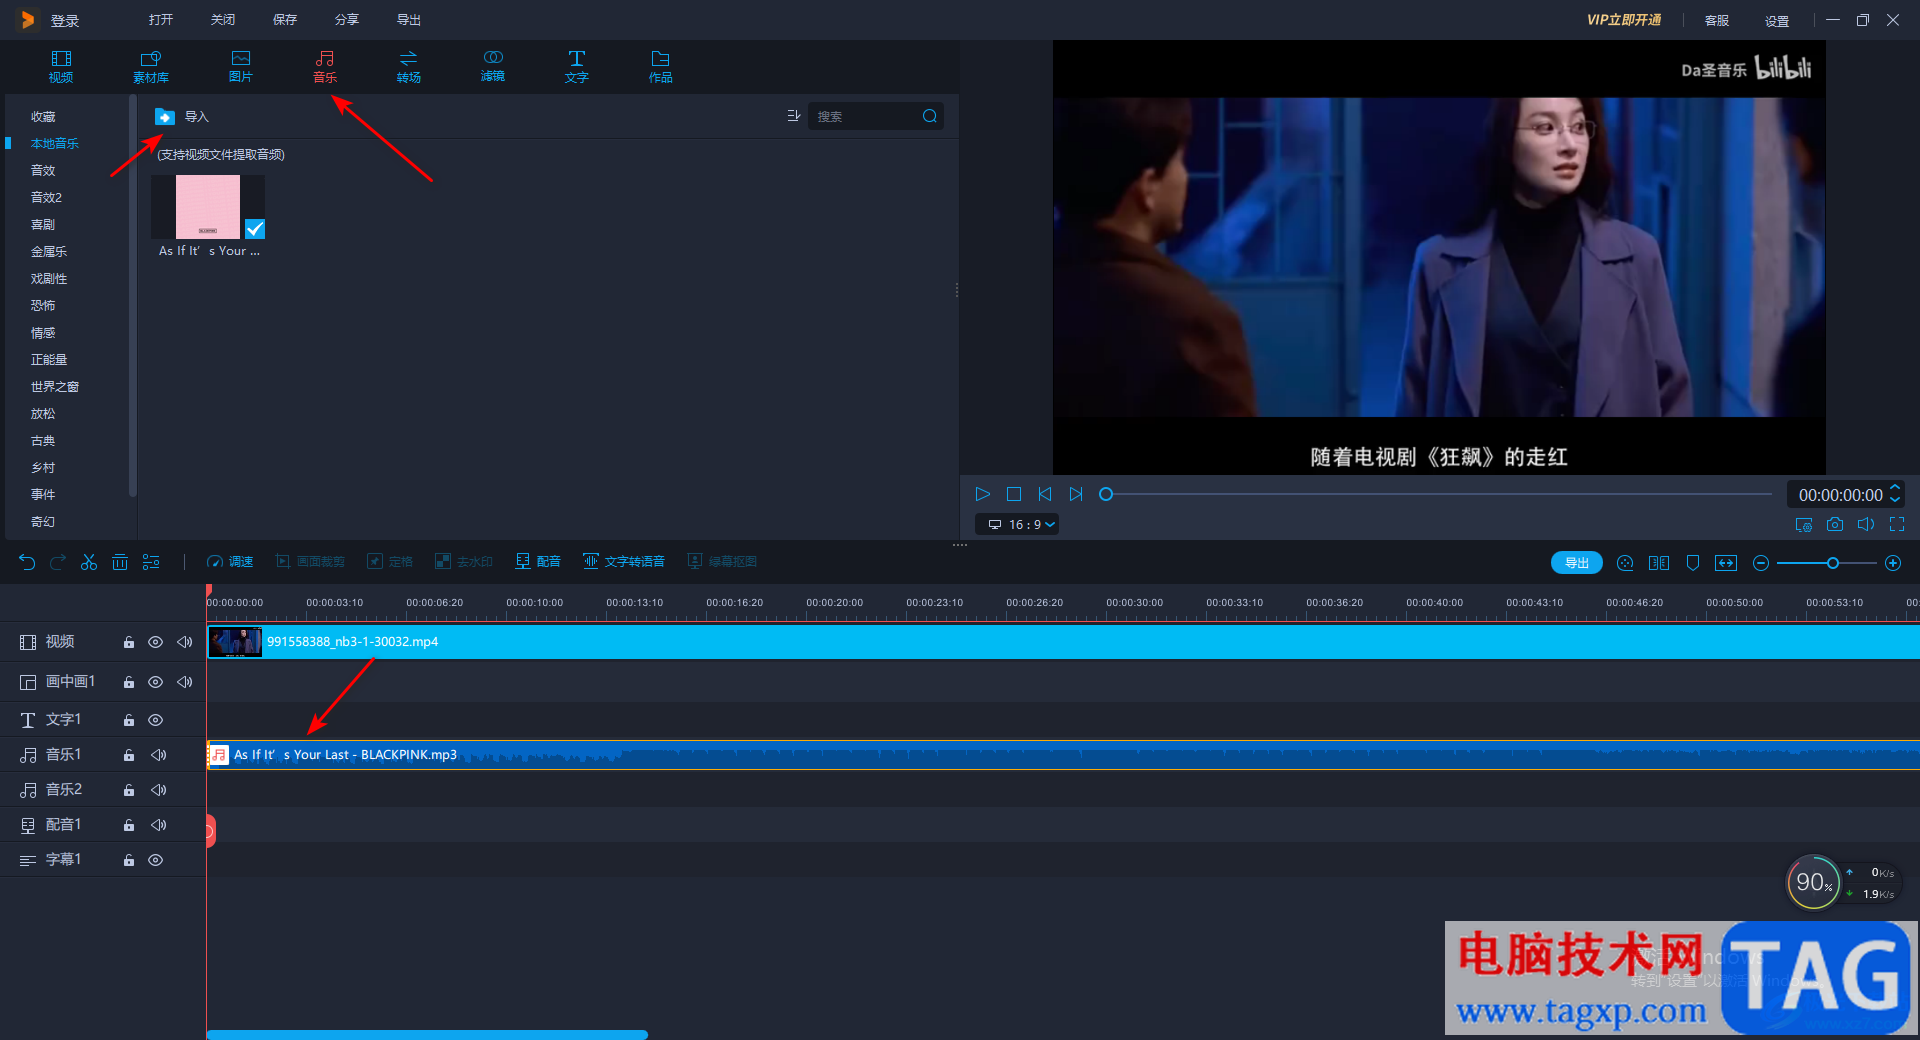1920x1040 pixels.
Task: Click the 登录 login button
Action: click(65, 21)
